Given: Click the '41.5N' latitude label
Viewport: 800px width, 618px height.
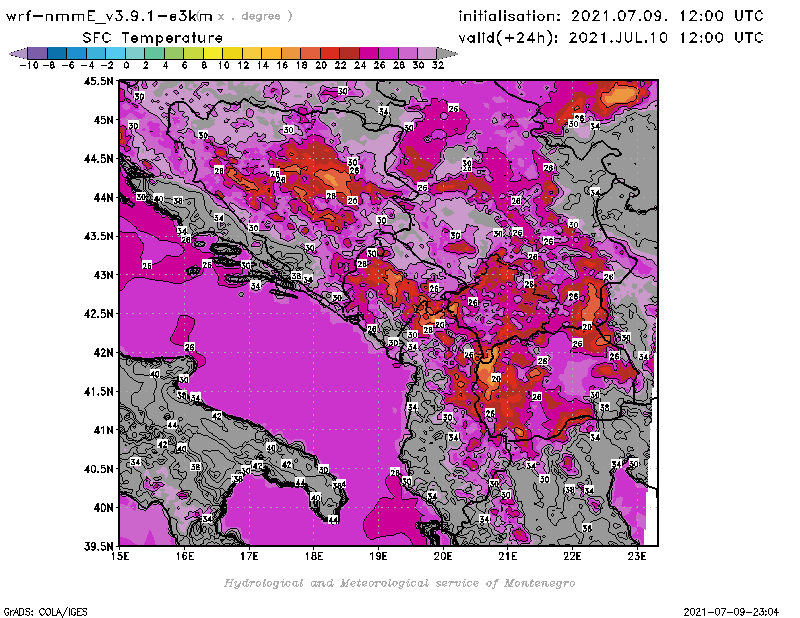Looking at the screenshot, I should click(x=98, y=391).
